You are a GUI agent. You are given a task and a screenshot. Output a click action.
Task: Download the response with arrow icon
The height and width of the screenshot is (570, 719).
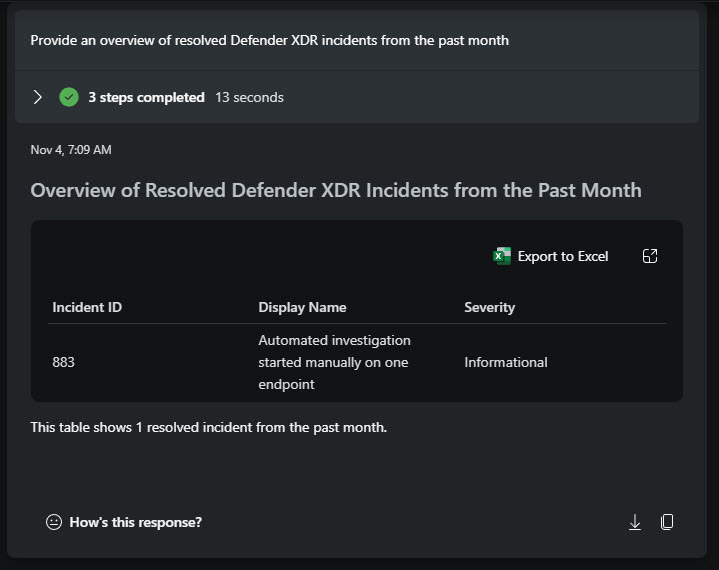635,522
